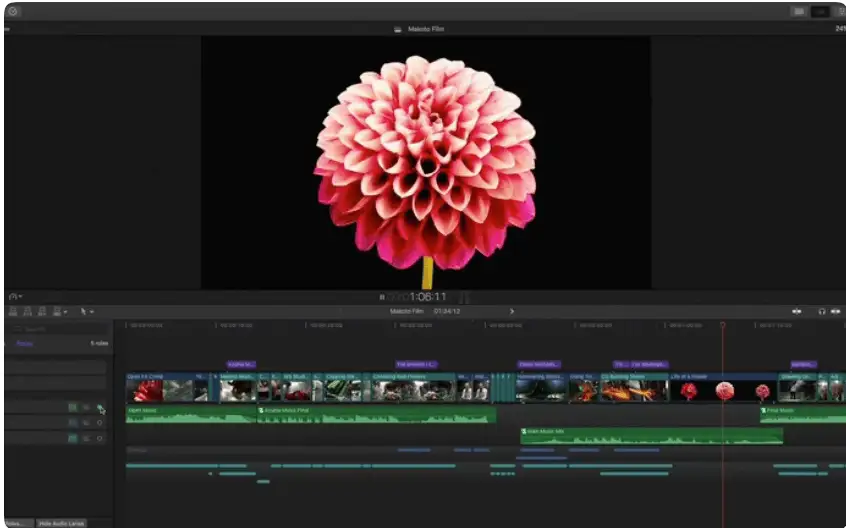
Task: Click the '5 roles' count label
Action: (x=99, y=344)
